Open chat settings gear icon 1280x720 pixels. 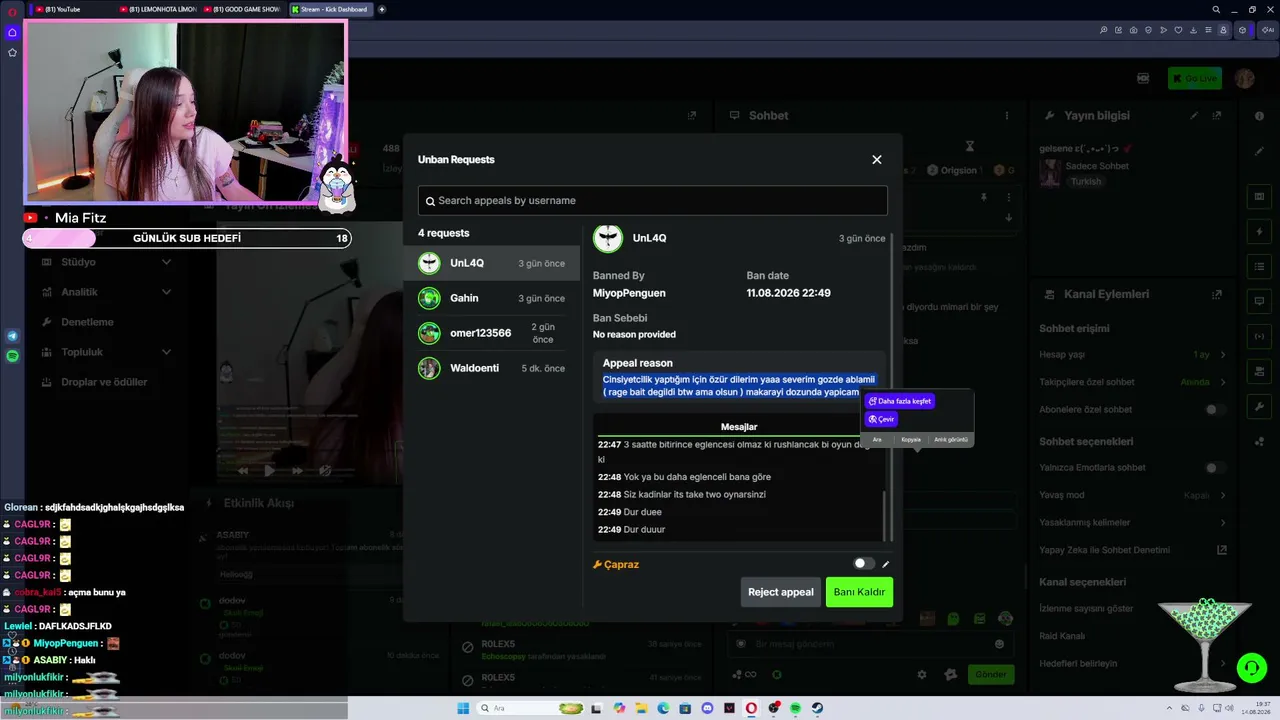[x=922, y=675]
